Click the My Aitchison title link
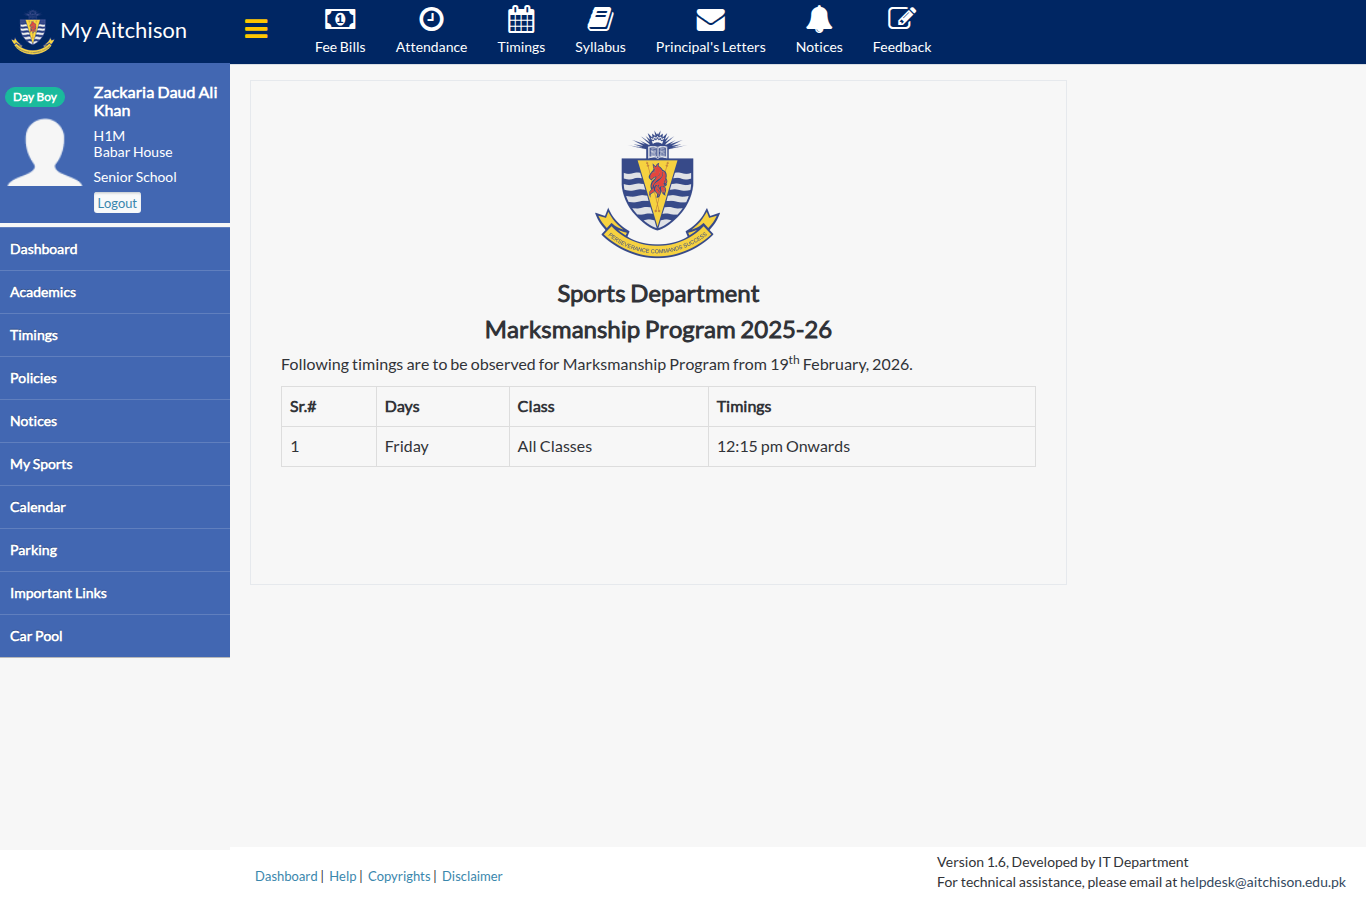 [x=124, y=31]
